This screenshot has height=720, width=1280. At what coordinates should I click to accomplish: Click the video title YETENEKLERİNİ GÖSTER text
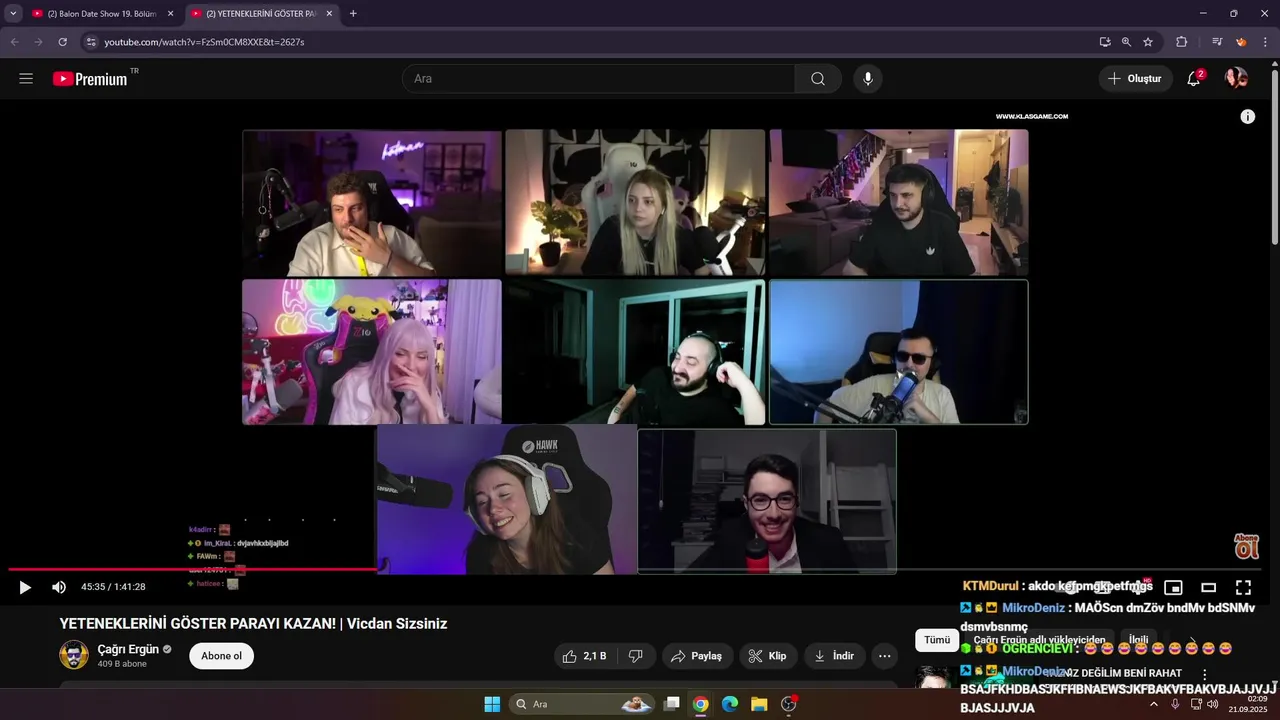pos(253,624)
